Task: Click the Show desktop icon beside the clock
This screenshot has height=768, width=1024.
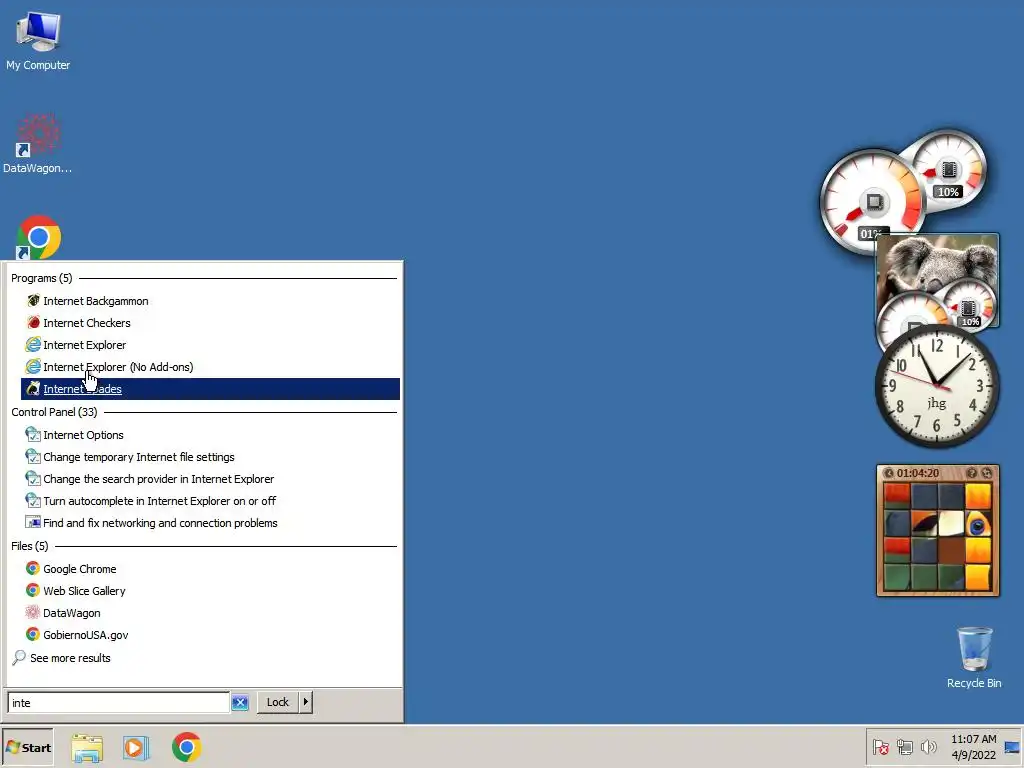Action: [x=1012, y=747]
